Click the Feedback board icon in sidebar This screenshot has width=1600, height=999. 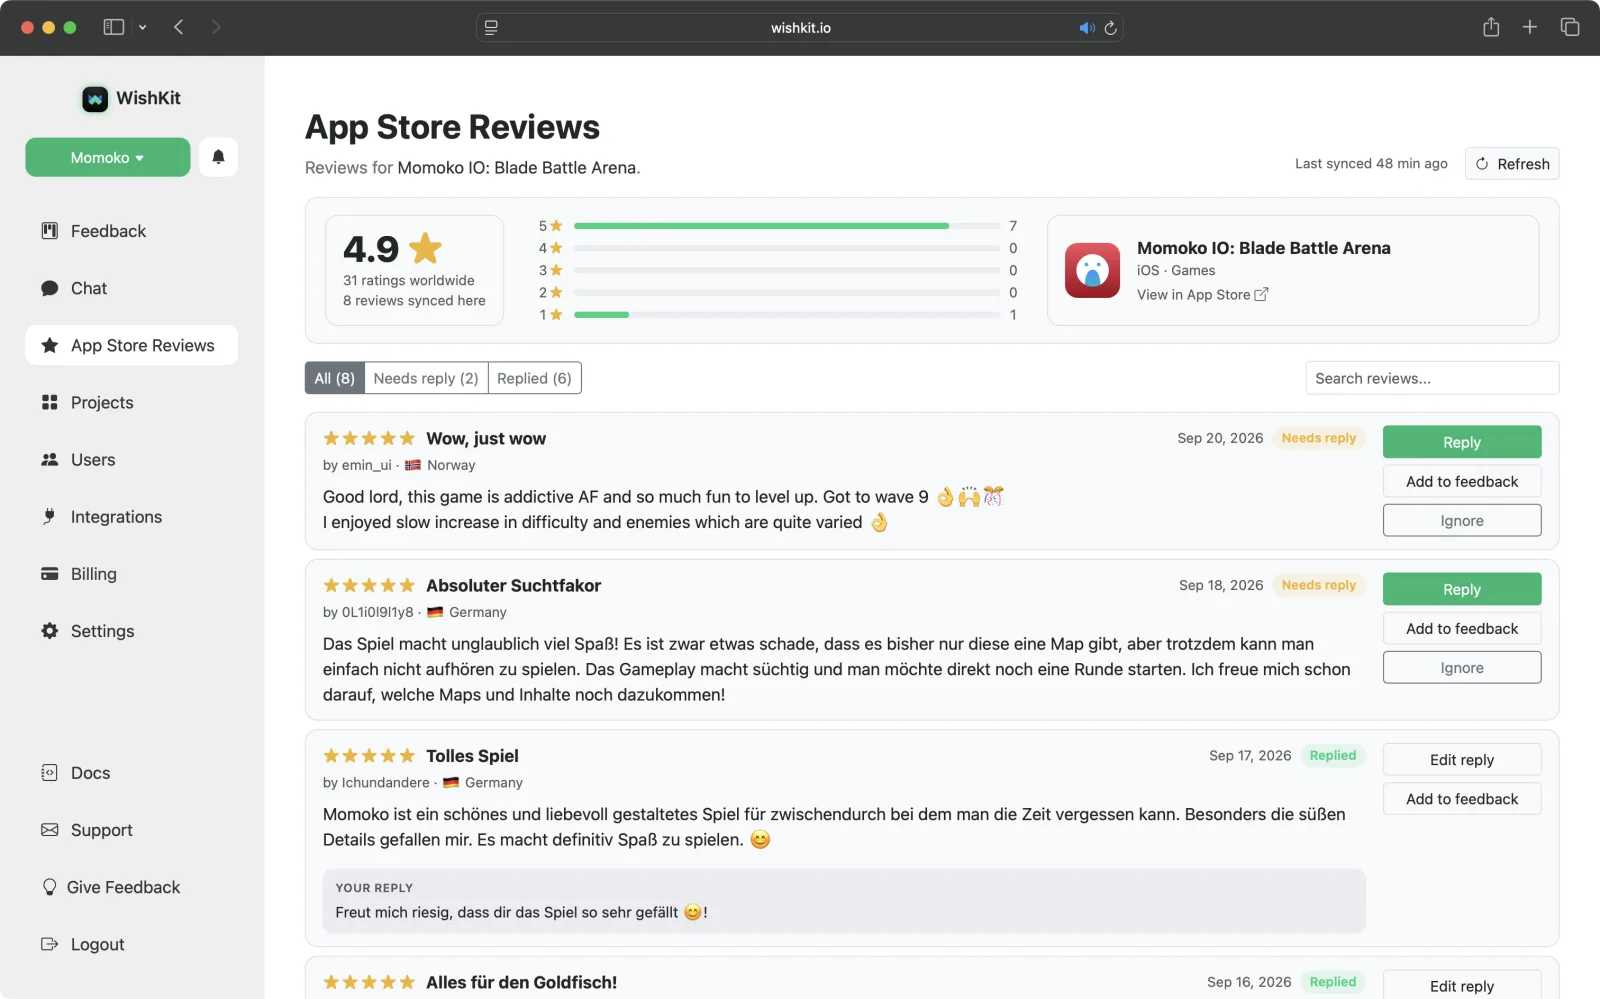(49, 231)
